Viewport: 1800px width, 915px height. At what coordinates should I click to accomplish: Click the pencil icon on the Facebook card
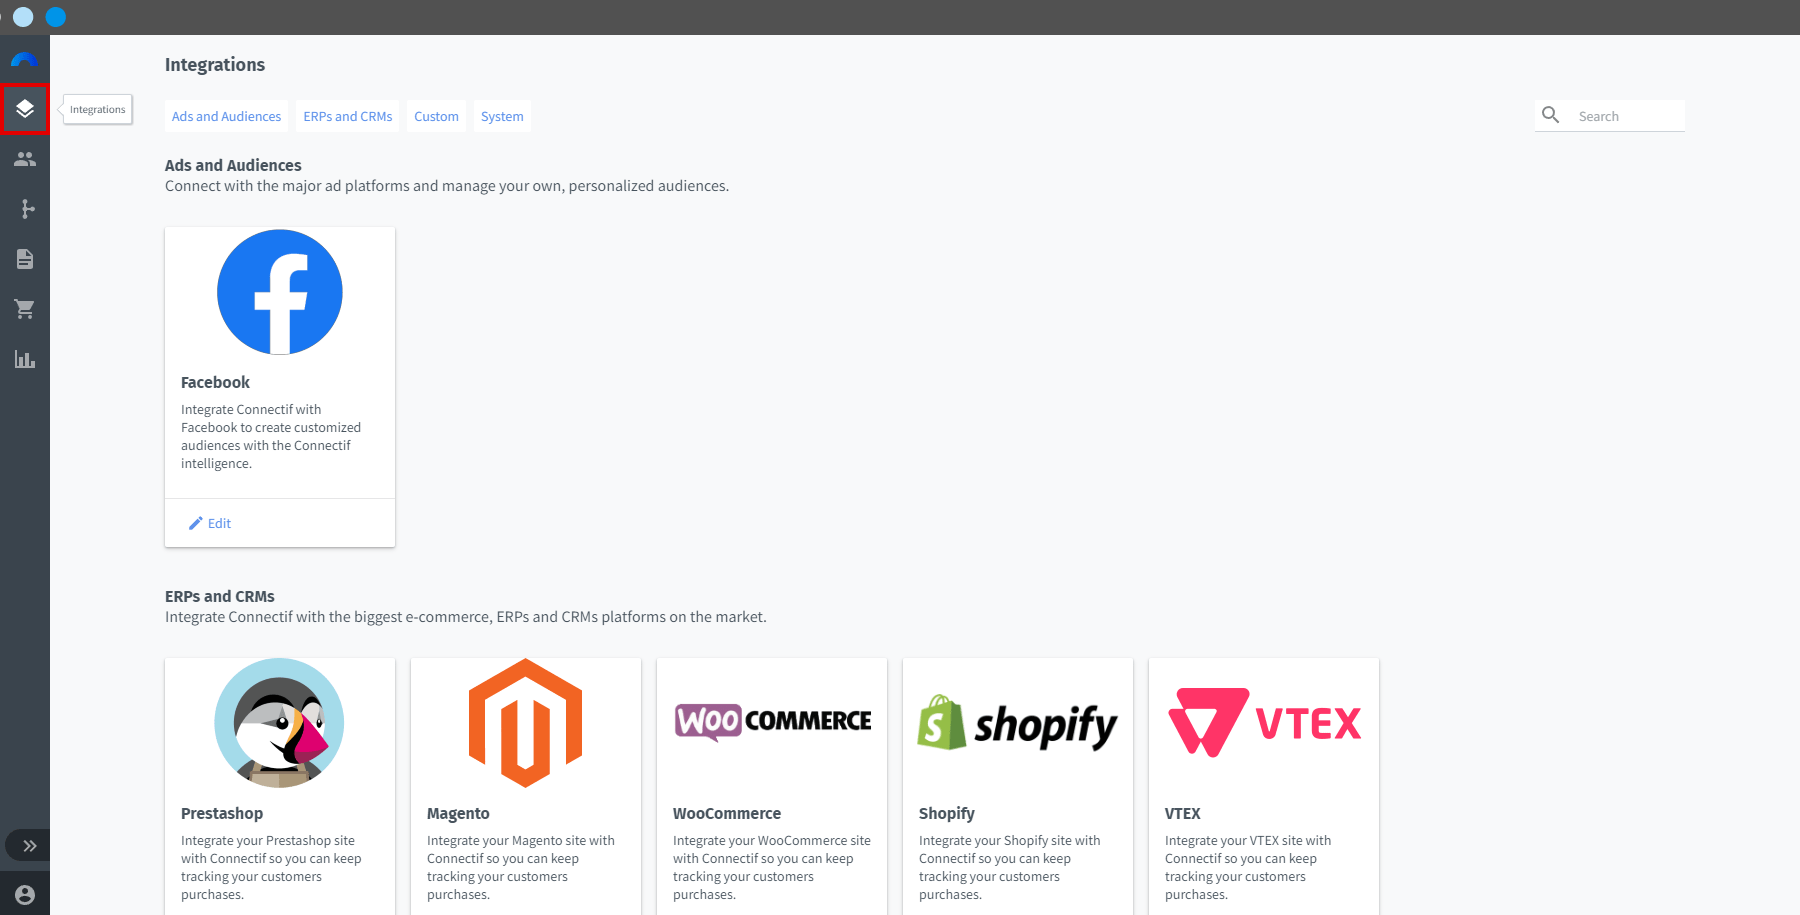click(x=196, y=523)
